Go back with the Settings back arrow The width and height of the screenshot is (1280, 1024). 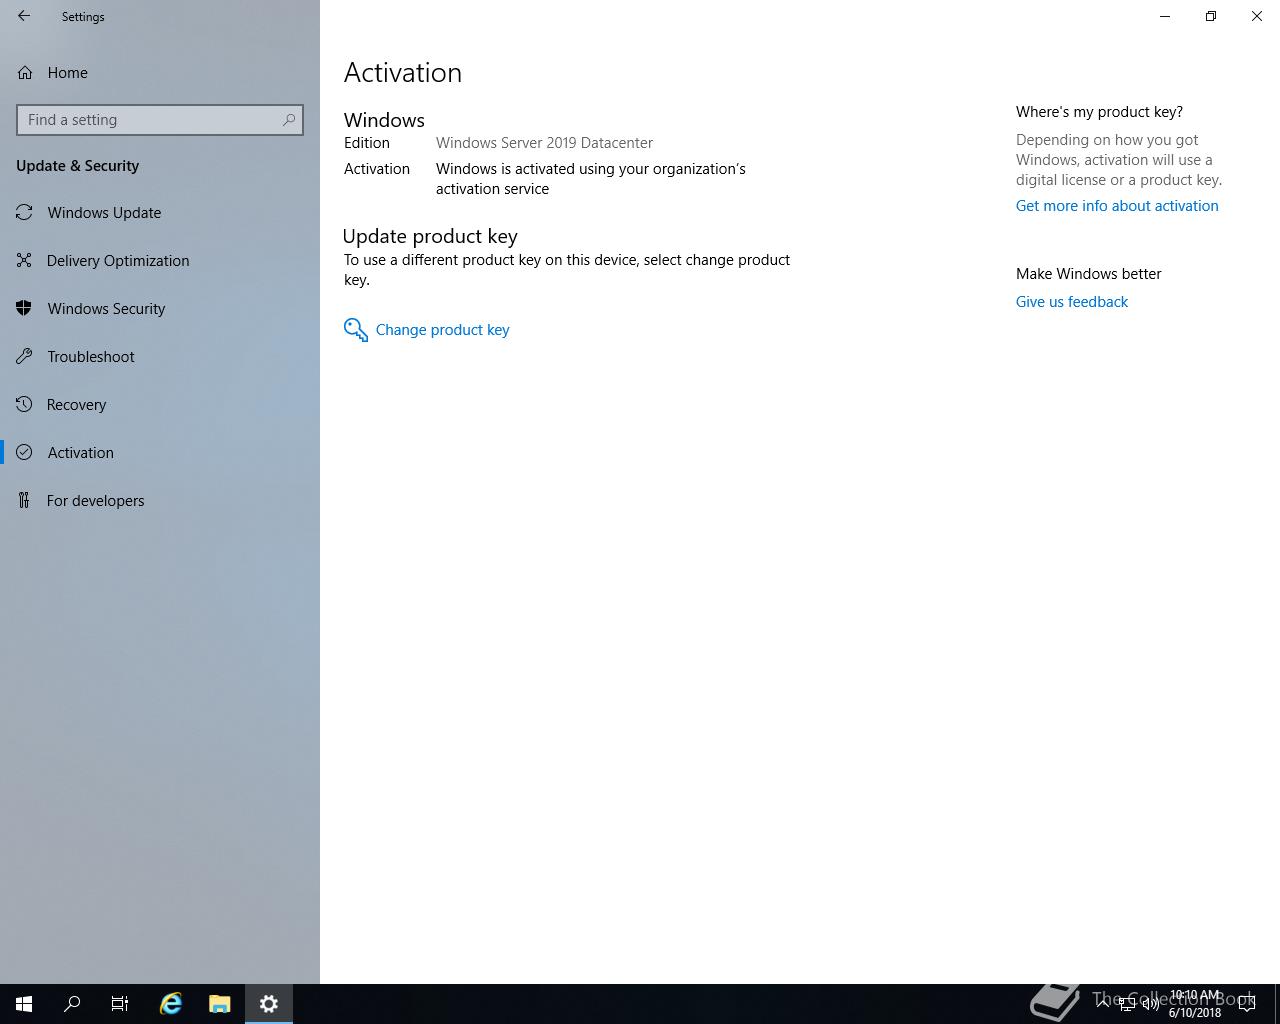(24, 16)
